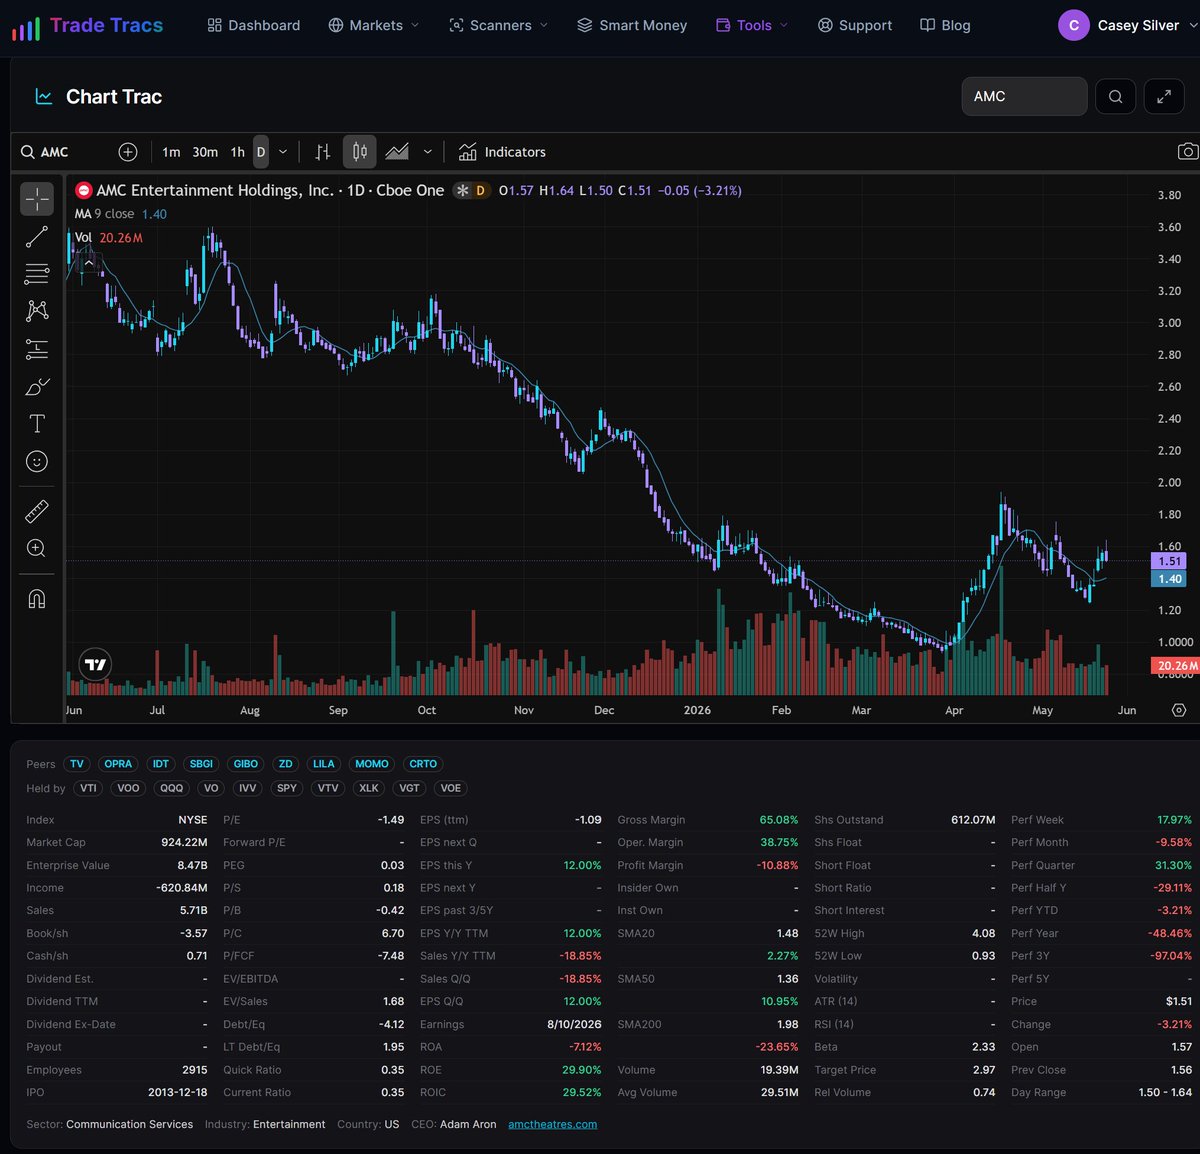Click the IDT peer ticker

point(161,764)
